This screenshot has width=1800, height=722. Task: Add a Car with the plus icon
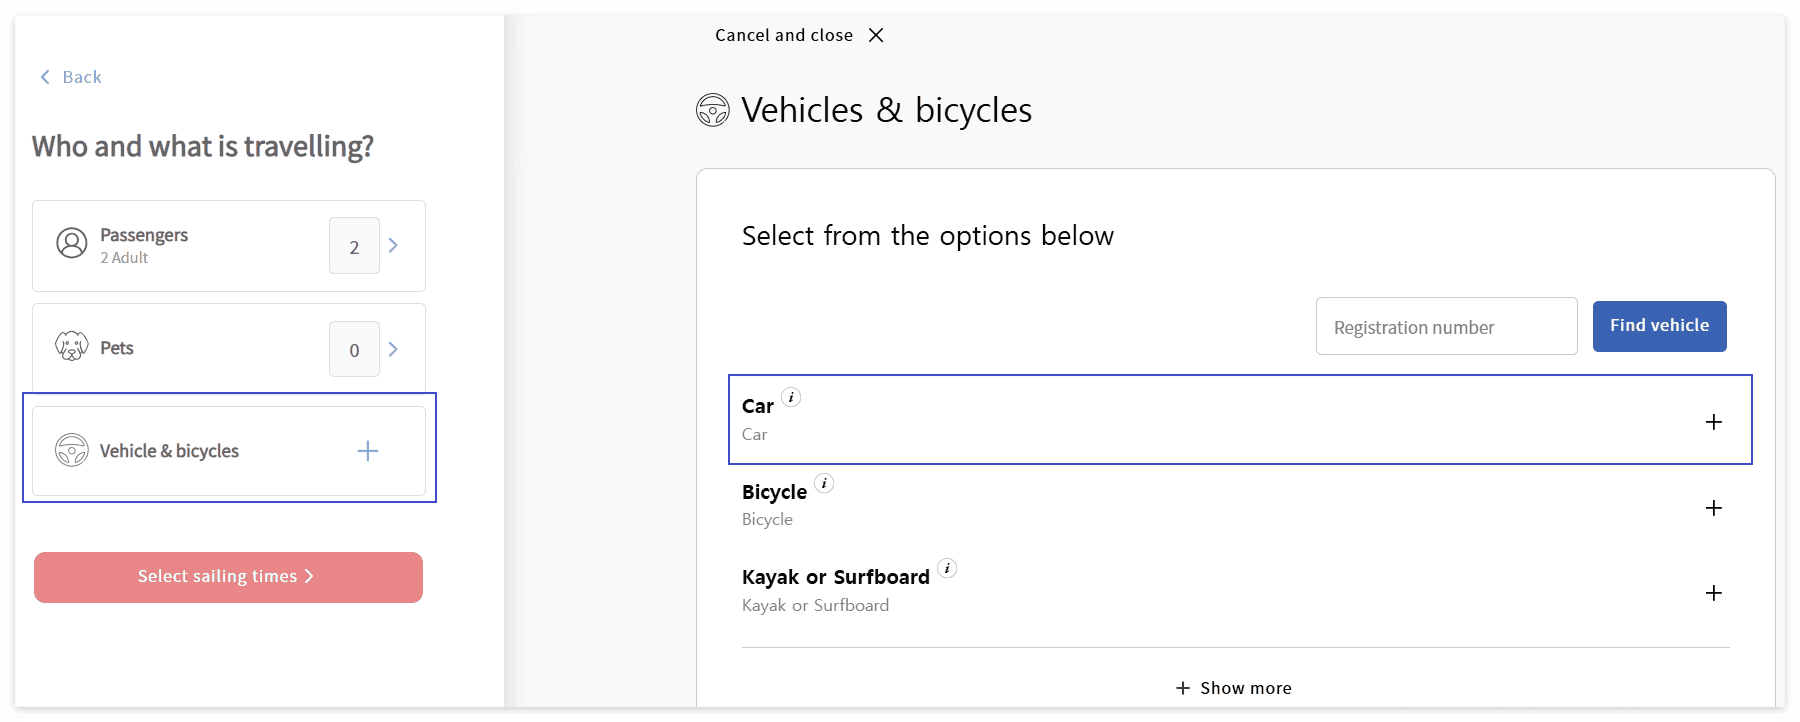click(x=1714, y=422)
